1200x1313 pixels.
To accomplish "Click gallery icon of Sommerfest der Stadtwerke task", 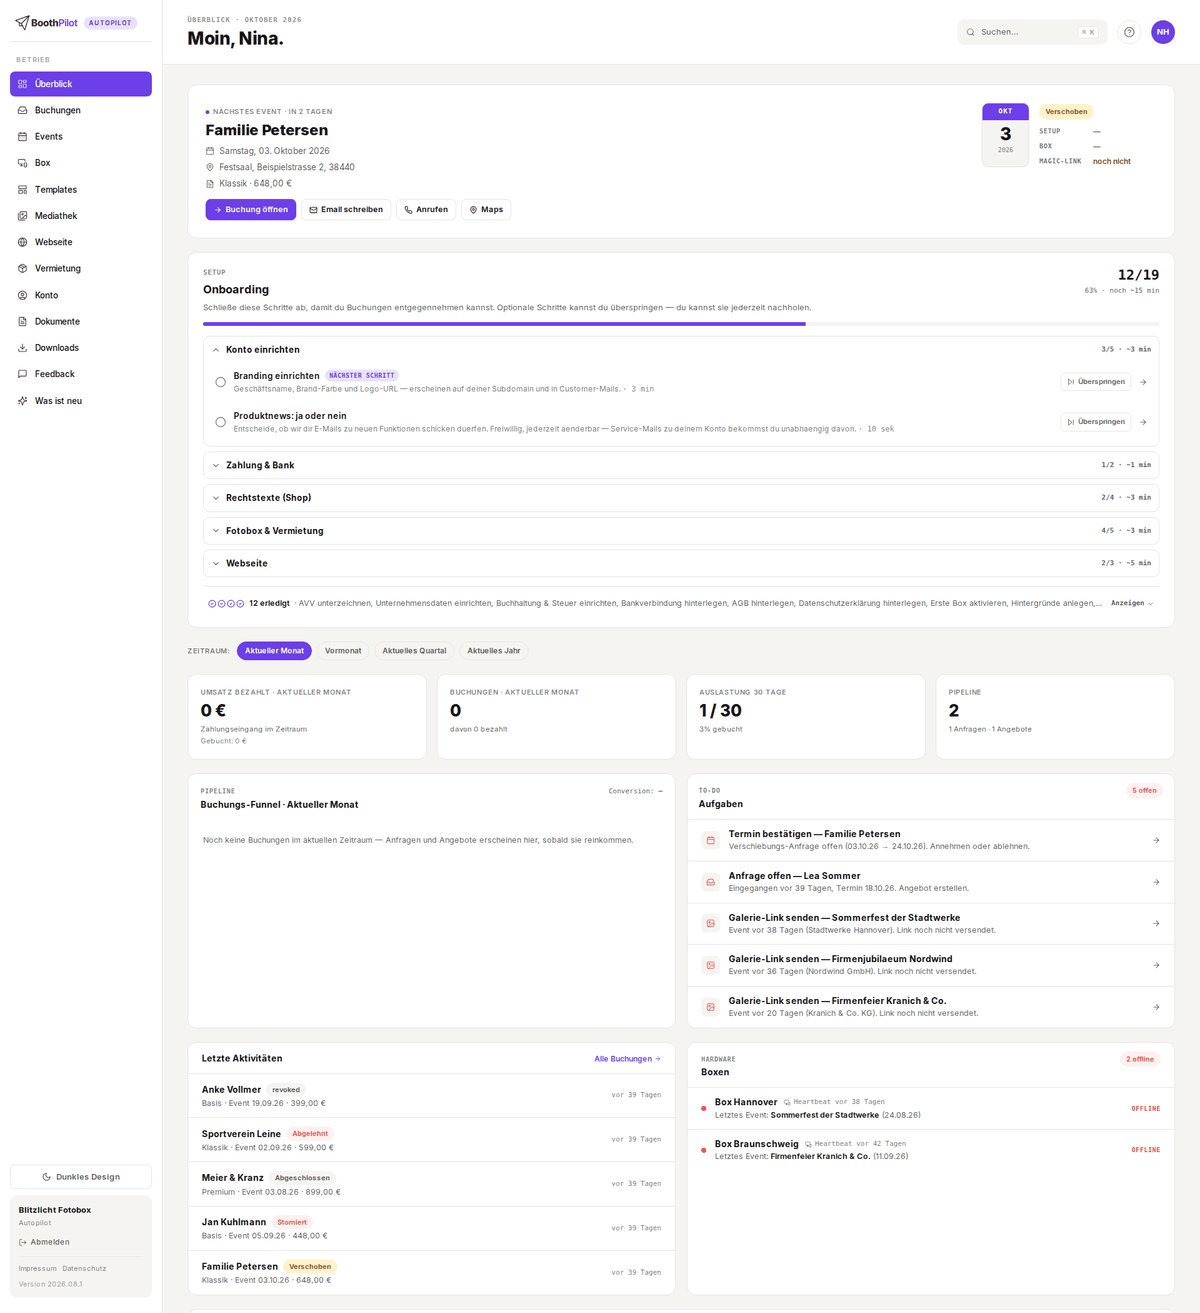I will [710, 923].
